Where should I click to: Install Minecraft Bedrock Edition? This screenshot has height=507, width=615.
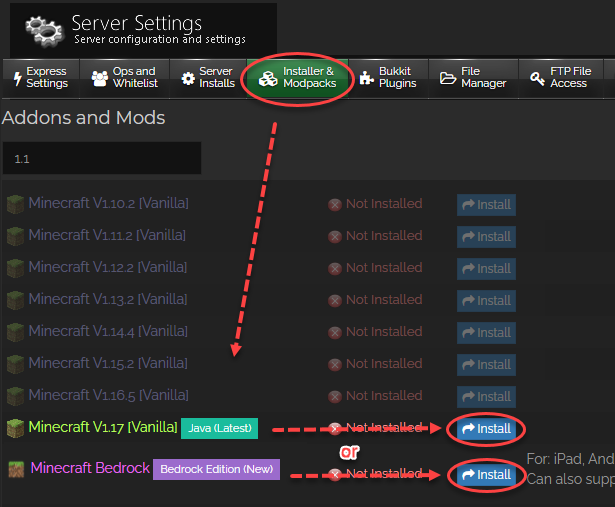click(486, 475)
